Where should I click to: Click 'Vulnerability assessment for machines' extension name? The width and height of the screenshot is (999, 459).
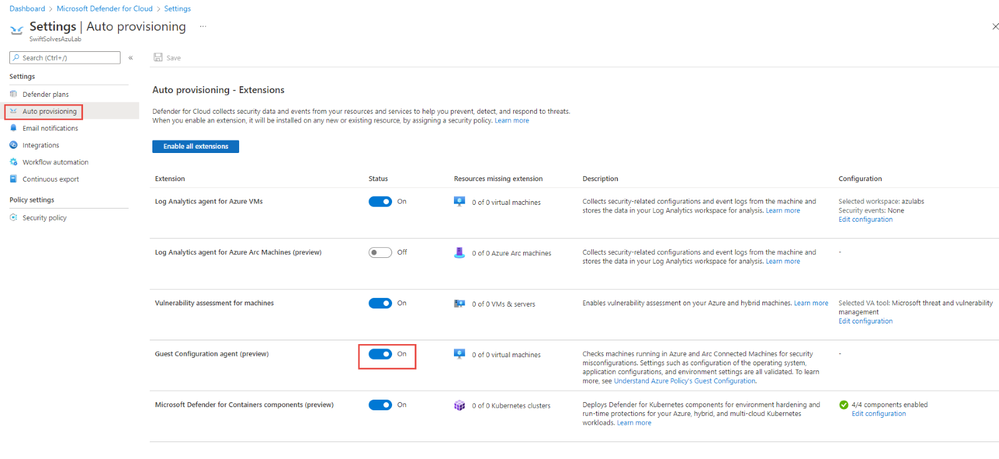click(x=214, y=303)
